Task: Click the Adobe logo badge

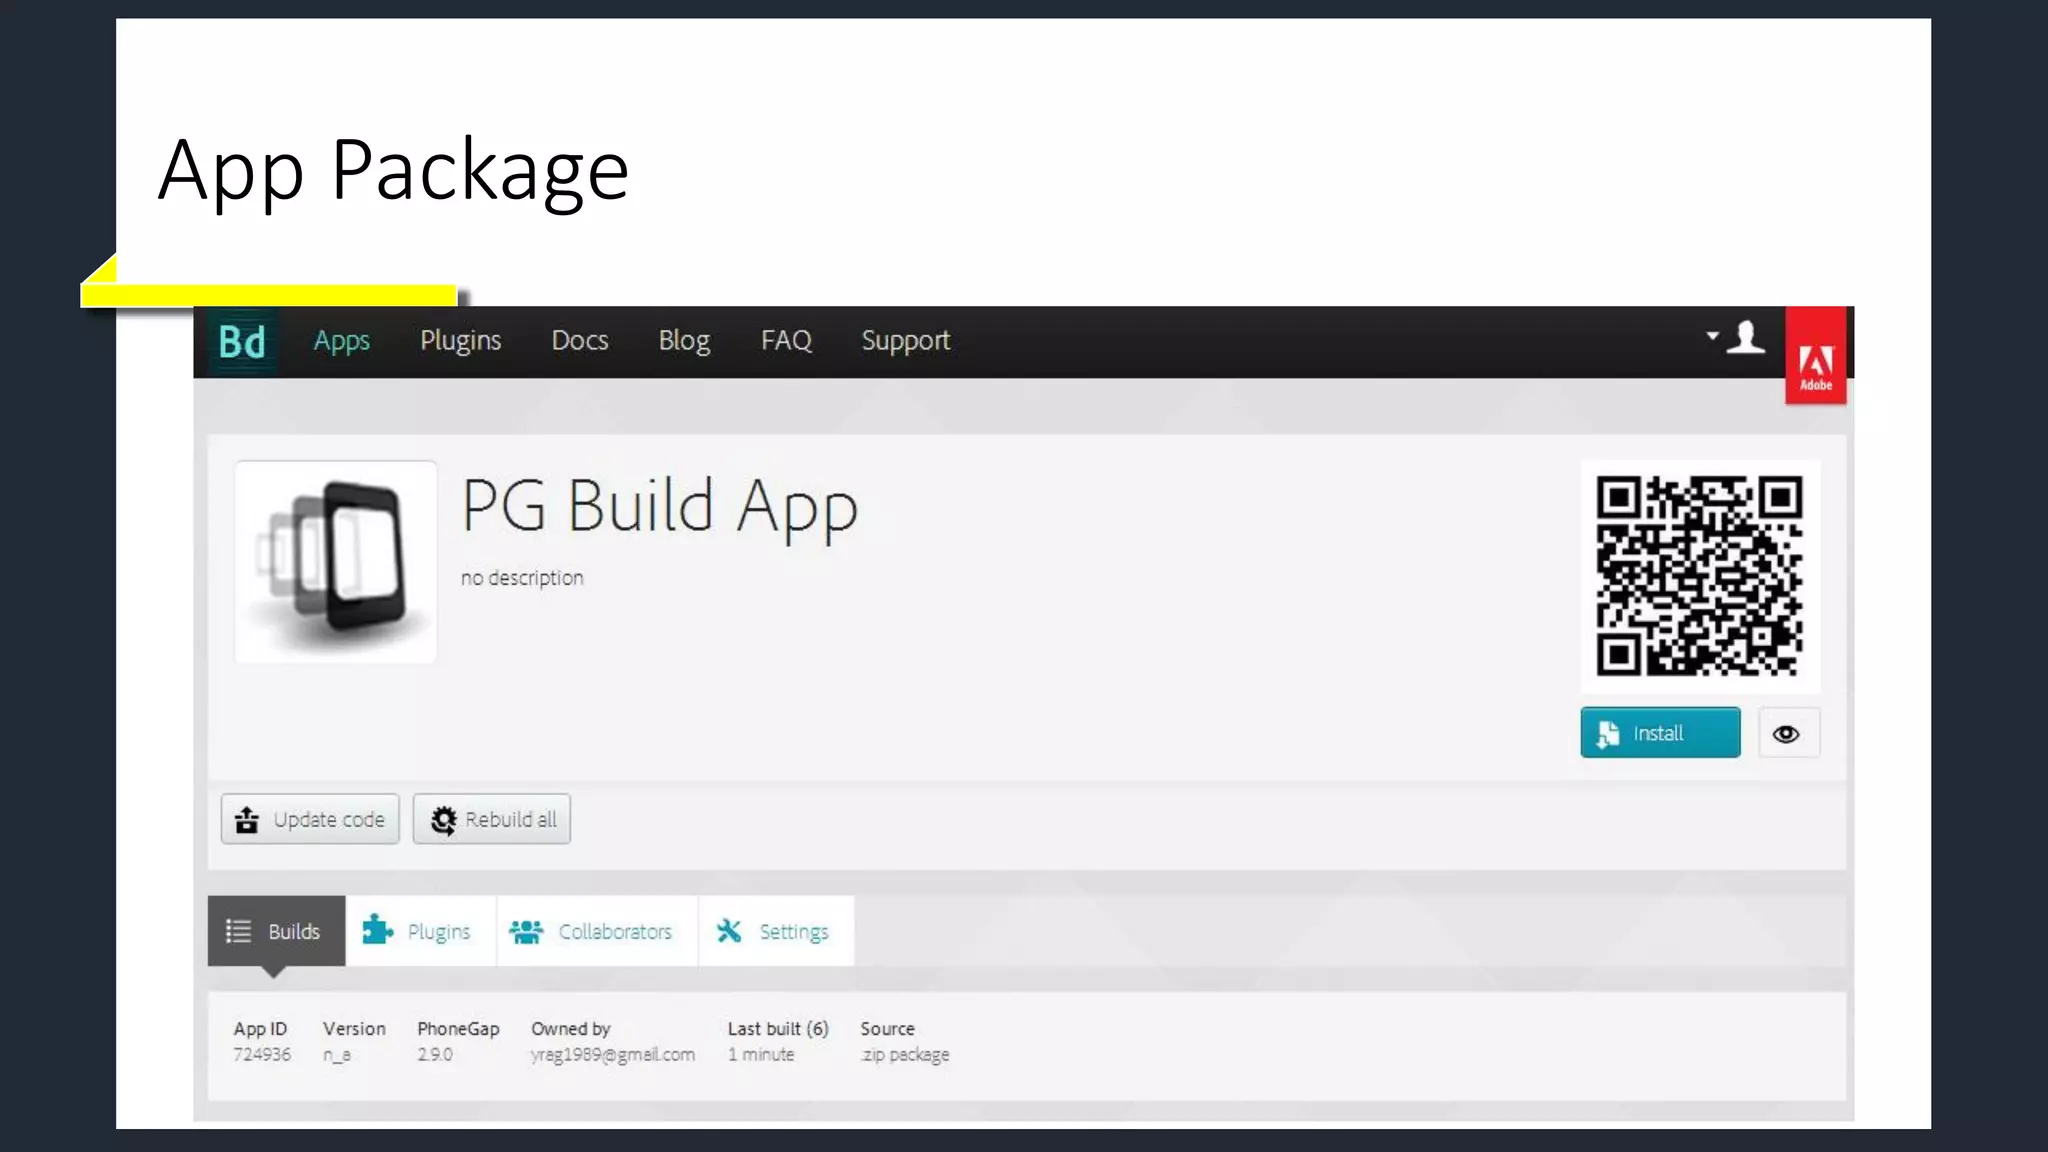Action: coord(1815,357)
